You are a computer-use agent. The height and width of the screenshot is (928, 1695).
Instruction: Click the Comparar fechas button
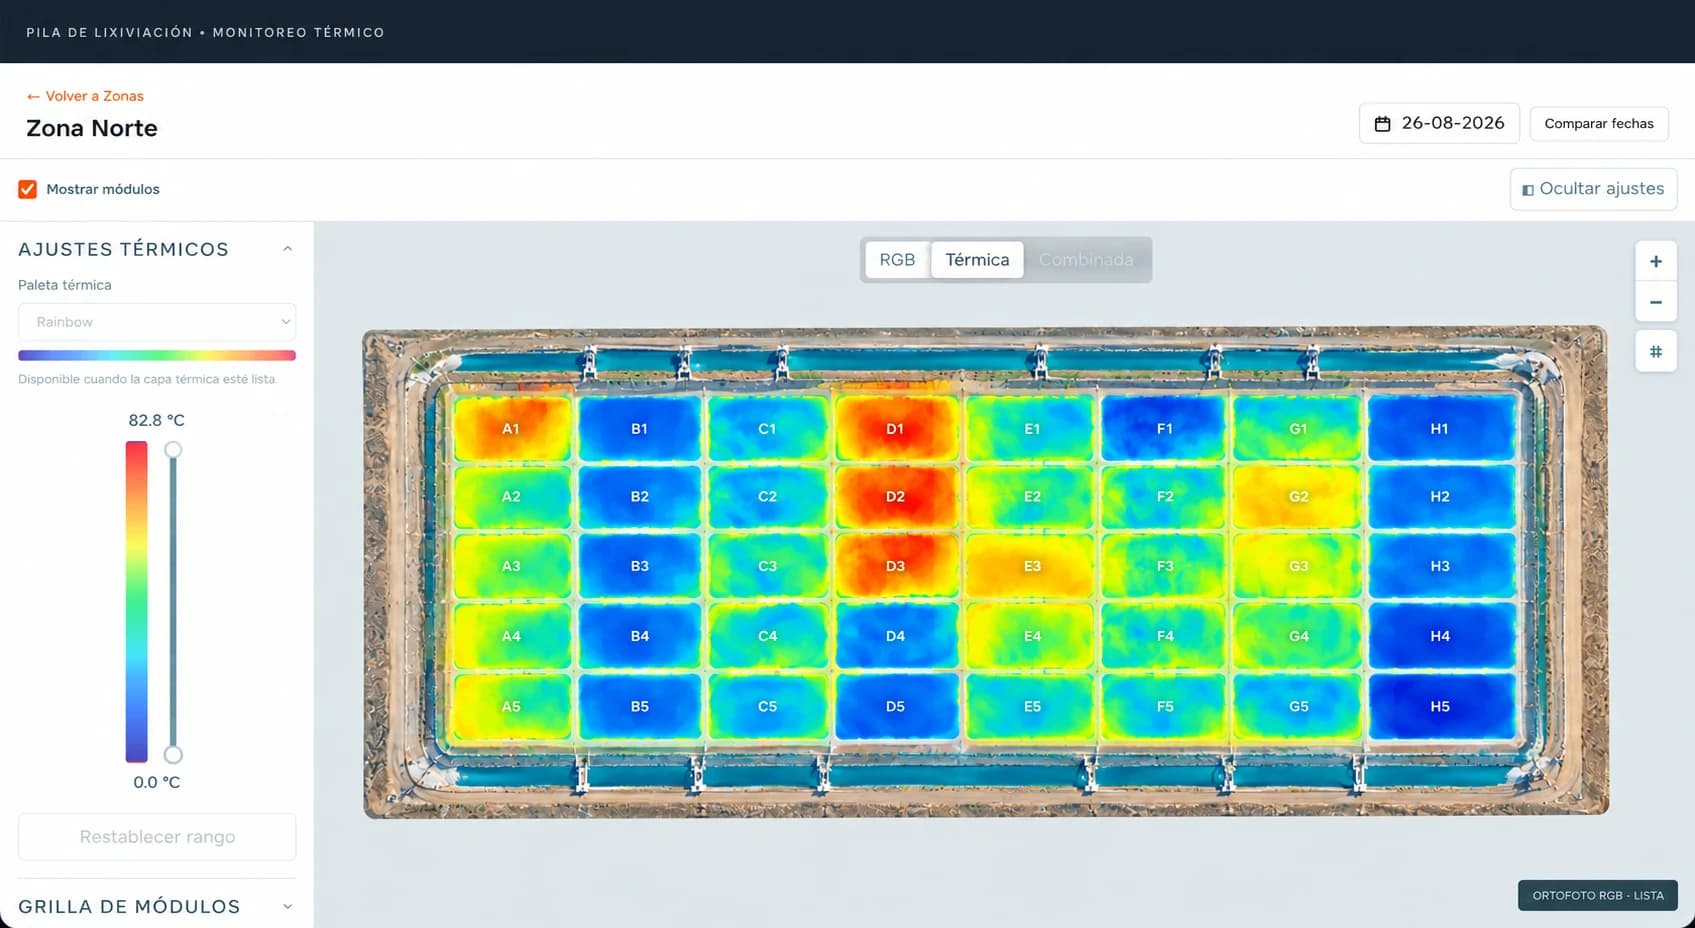coord(1599,124)
